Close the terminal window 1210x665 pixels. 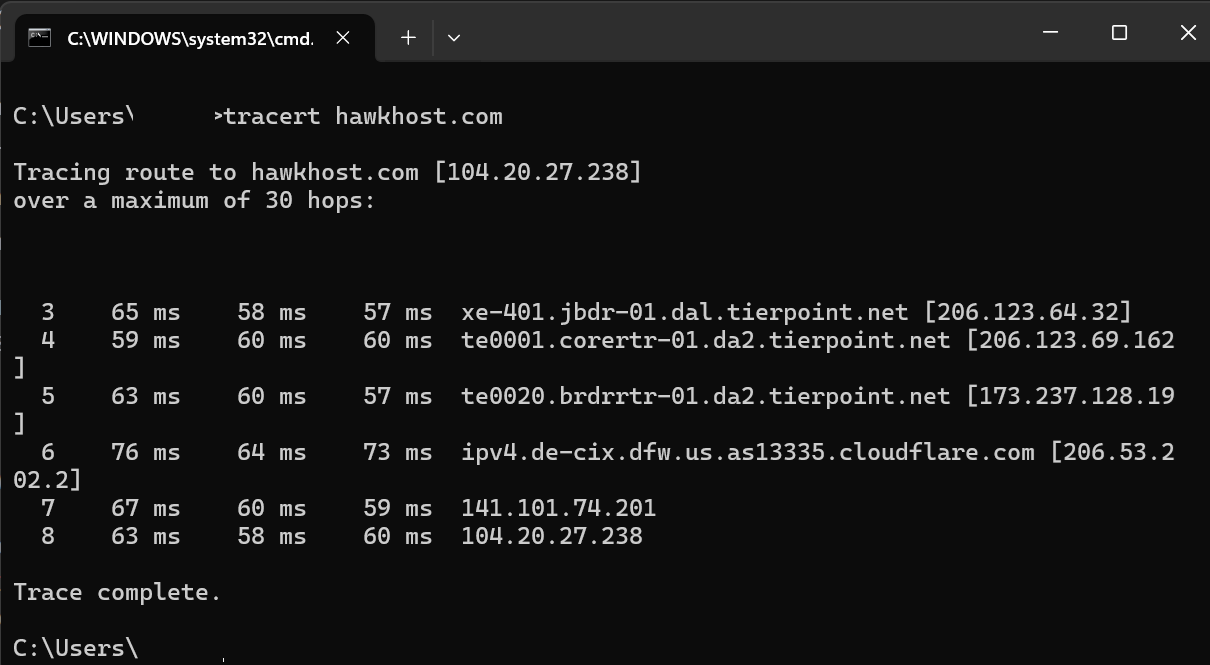coord(1188,33)
